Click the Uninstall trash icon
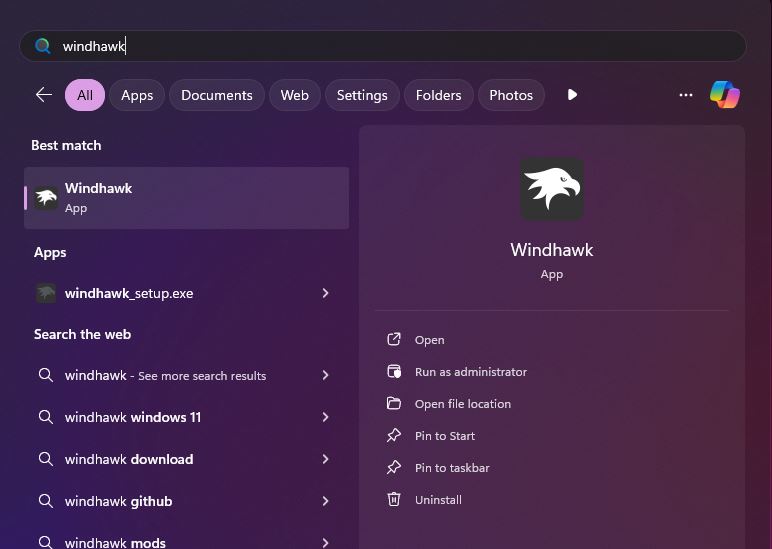This screenshot has width=772, height=549. (394, 500)
